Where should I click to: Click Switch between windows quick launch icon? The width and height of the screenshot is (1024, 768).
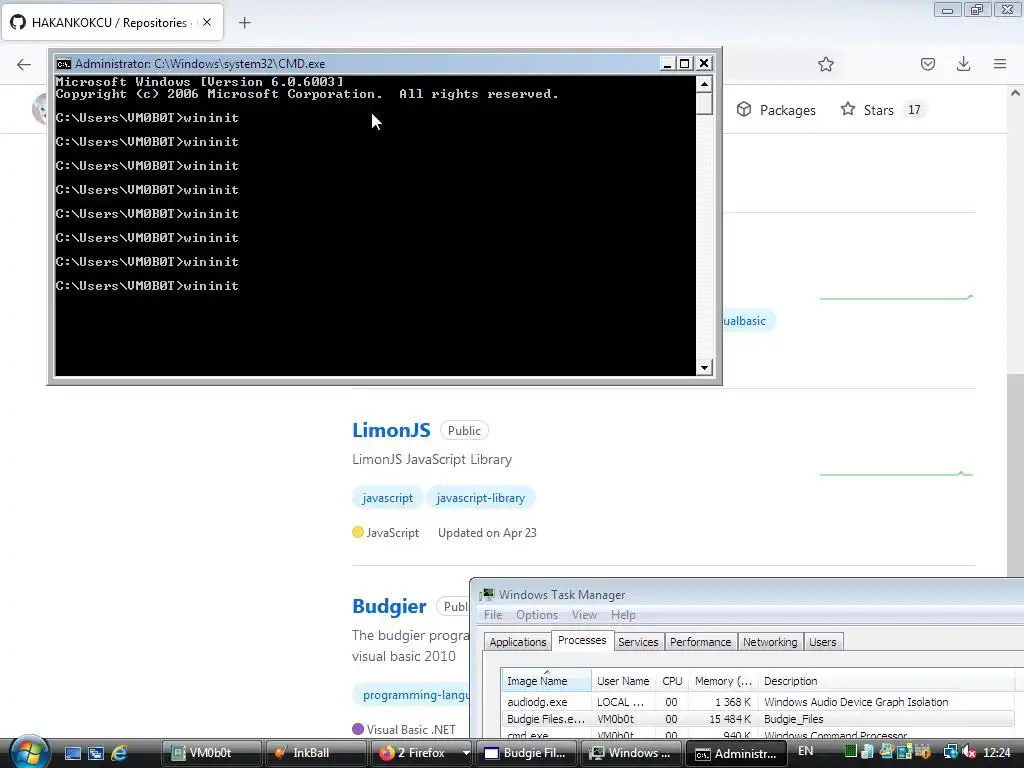[96, 753]
